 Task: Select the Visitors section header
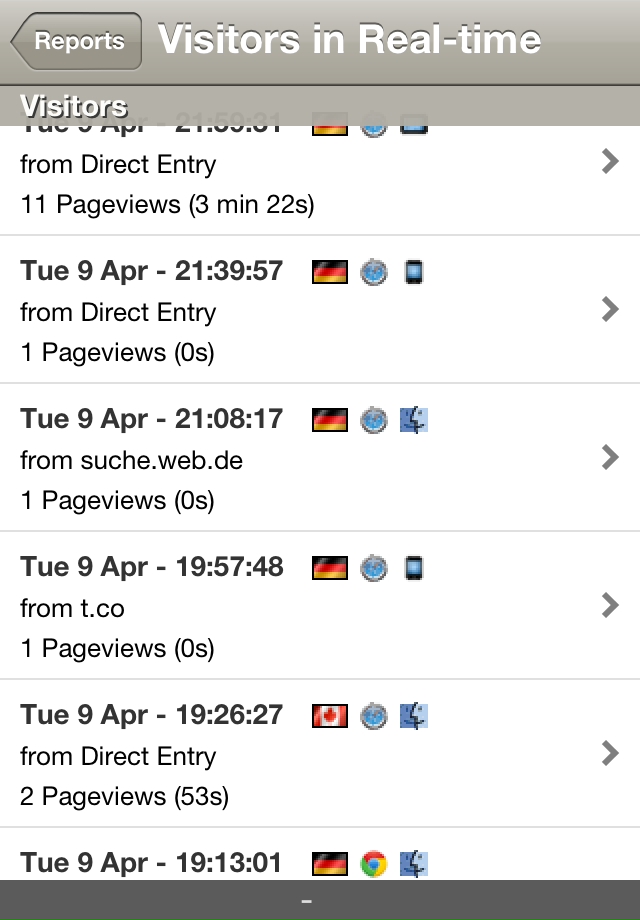click(x=320, y=106)
